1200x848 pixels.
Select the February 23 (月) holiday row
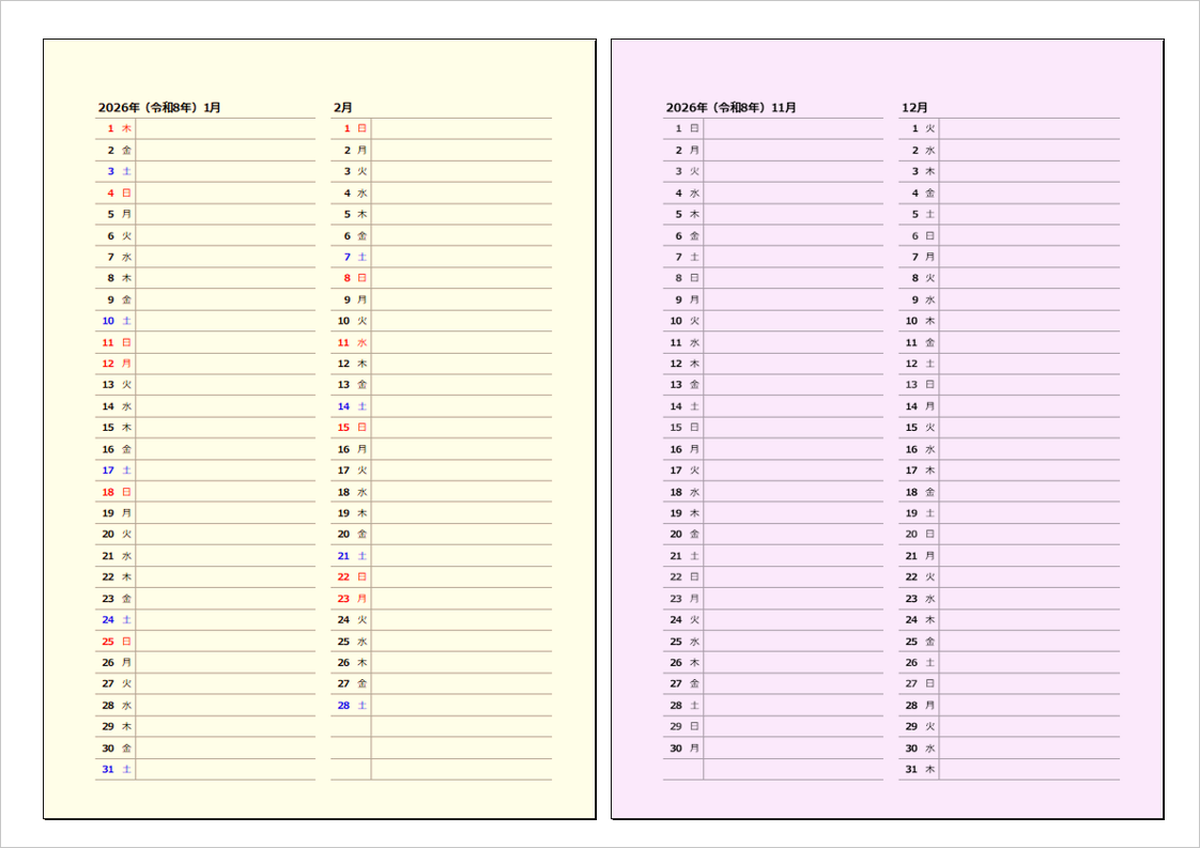coord(441,599)
